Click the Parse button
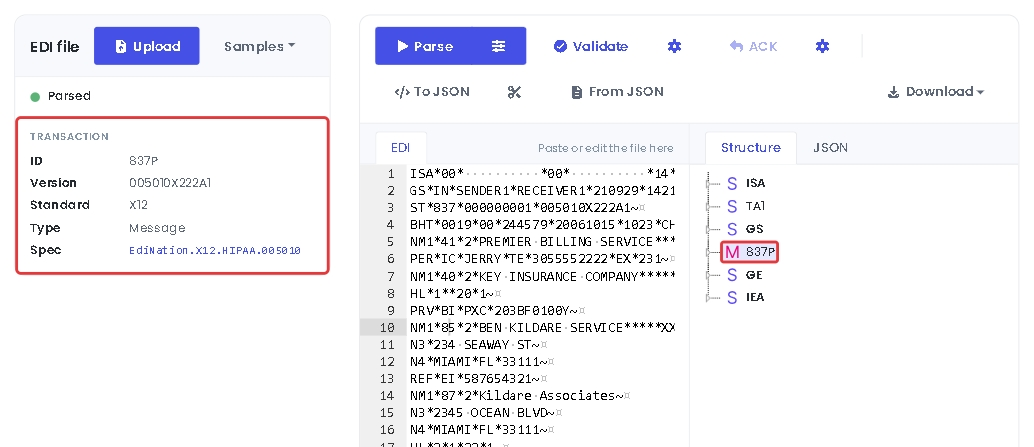 tap(424, 46)
